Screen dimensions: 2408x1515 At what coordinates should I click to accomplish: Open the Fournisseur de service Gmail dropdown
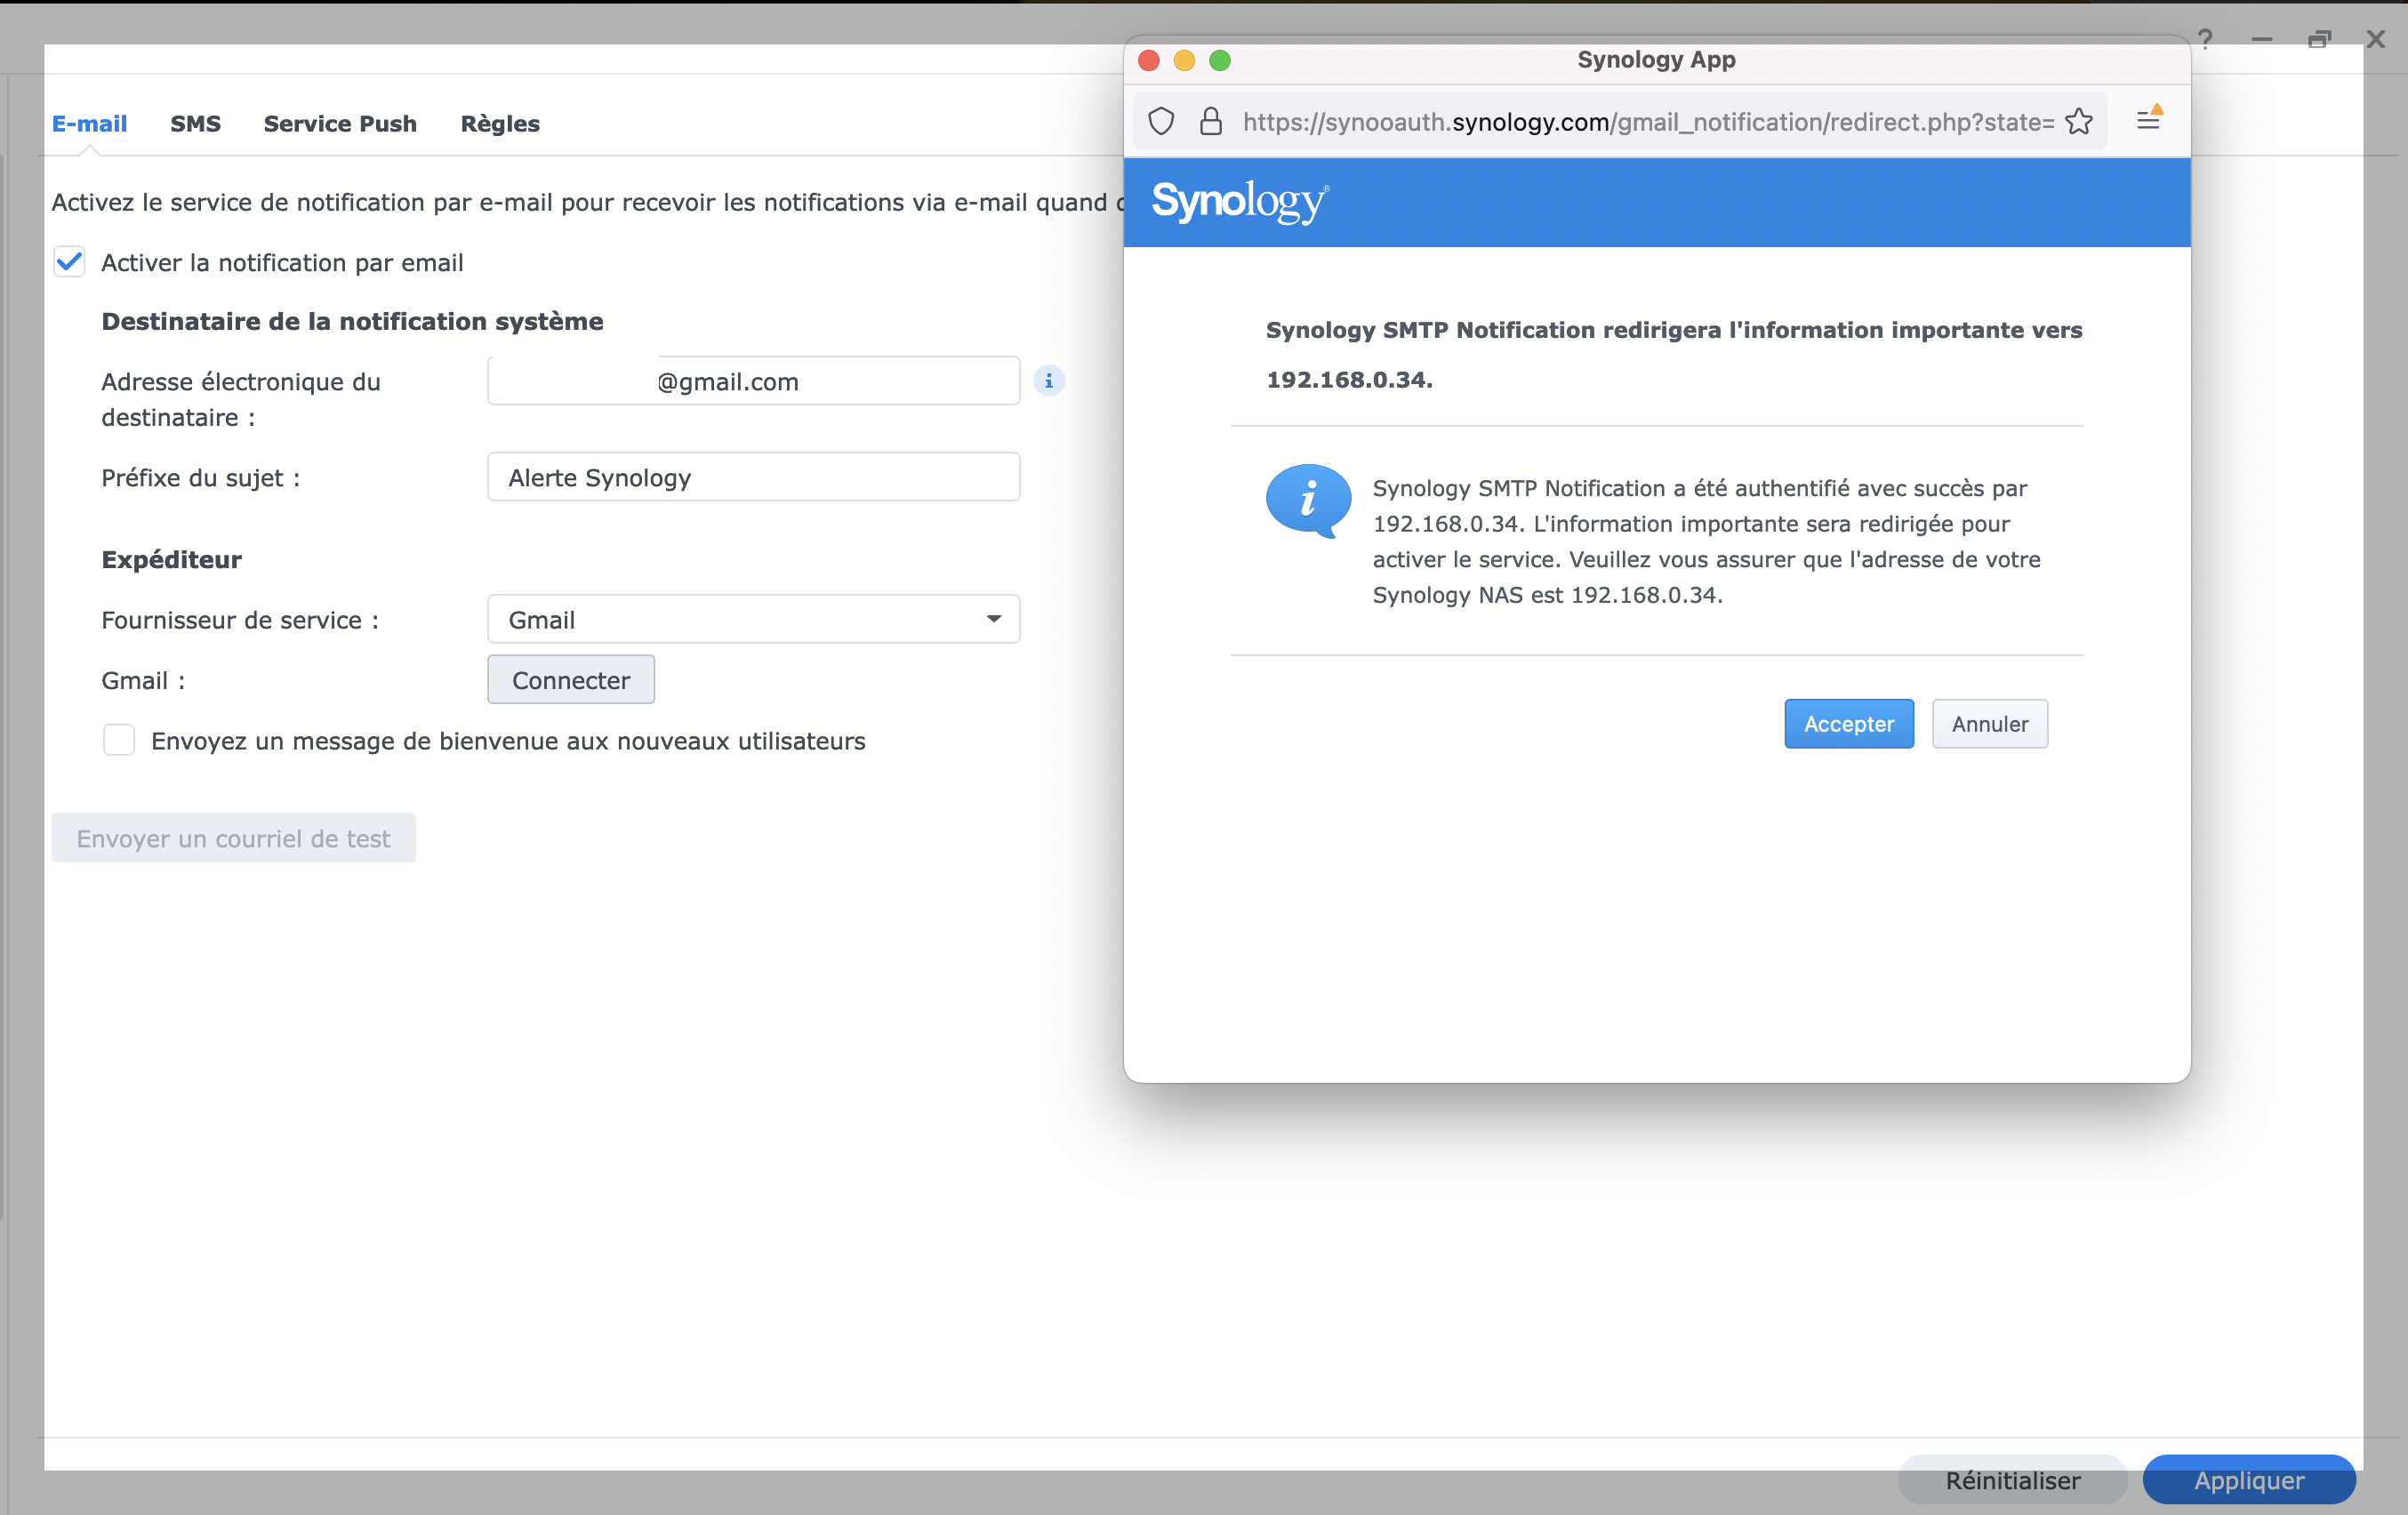coord(753,619)
